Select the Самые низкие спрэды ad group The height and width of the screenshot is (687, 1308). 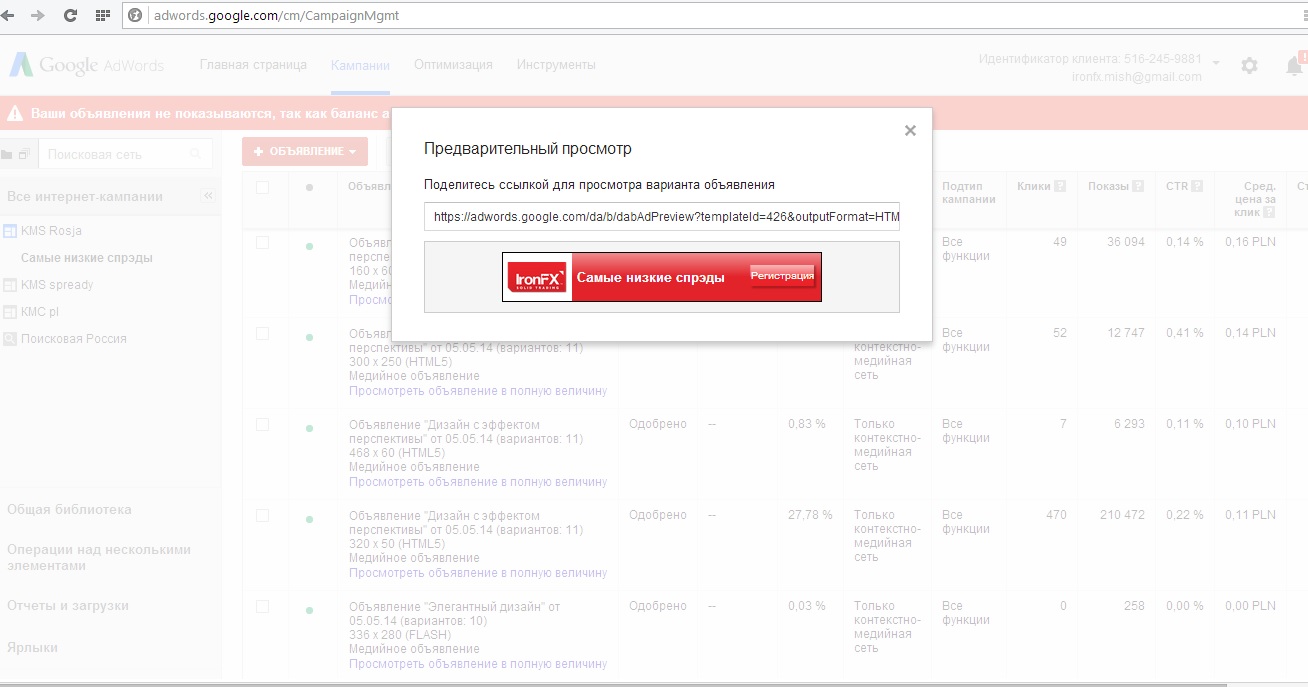point(87,258)
